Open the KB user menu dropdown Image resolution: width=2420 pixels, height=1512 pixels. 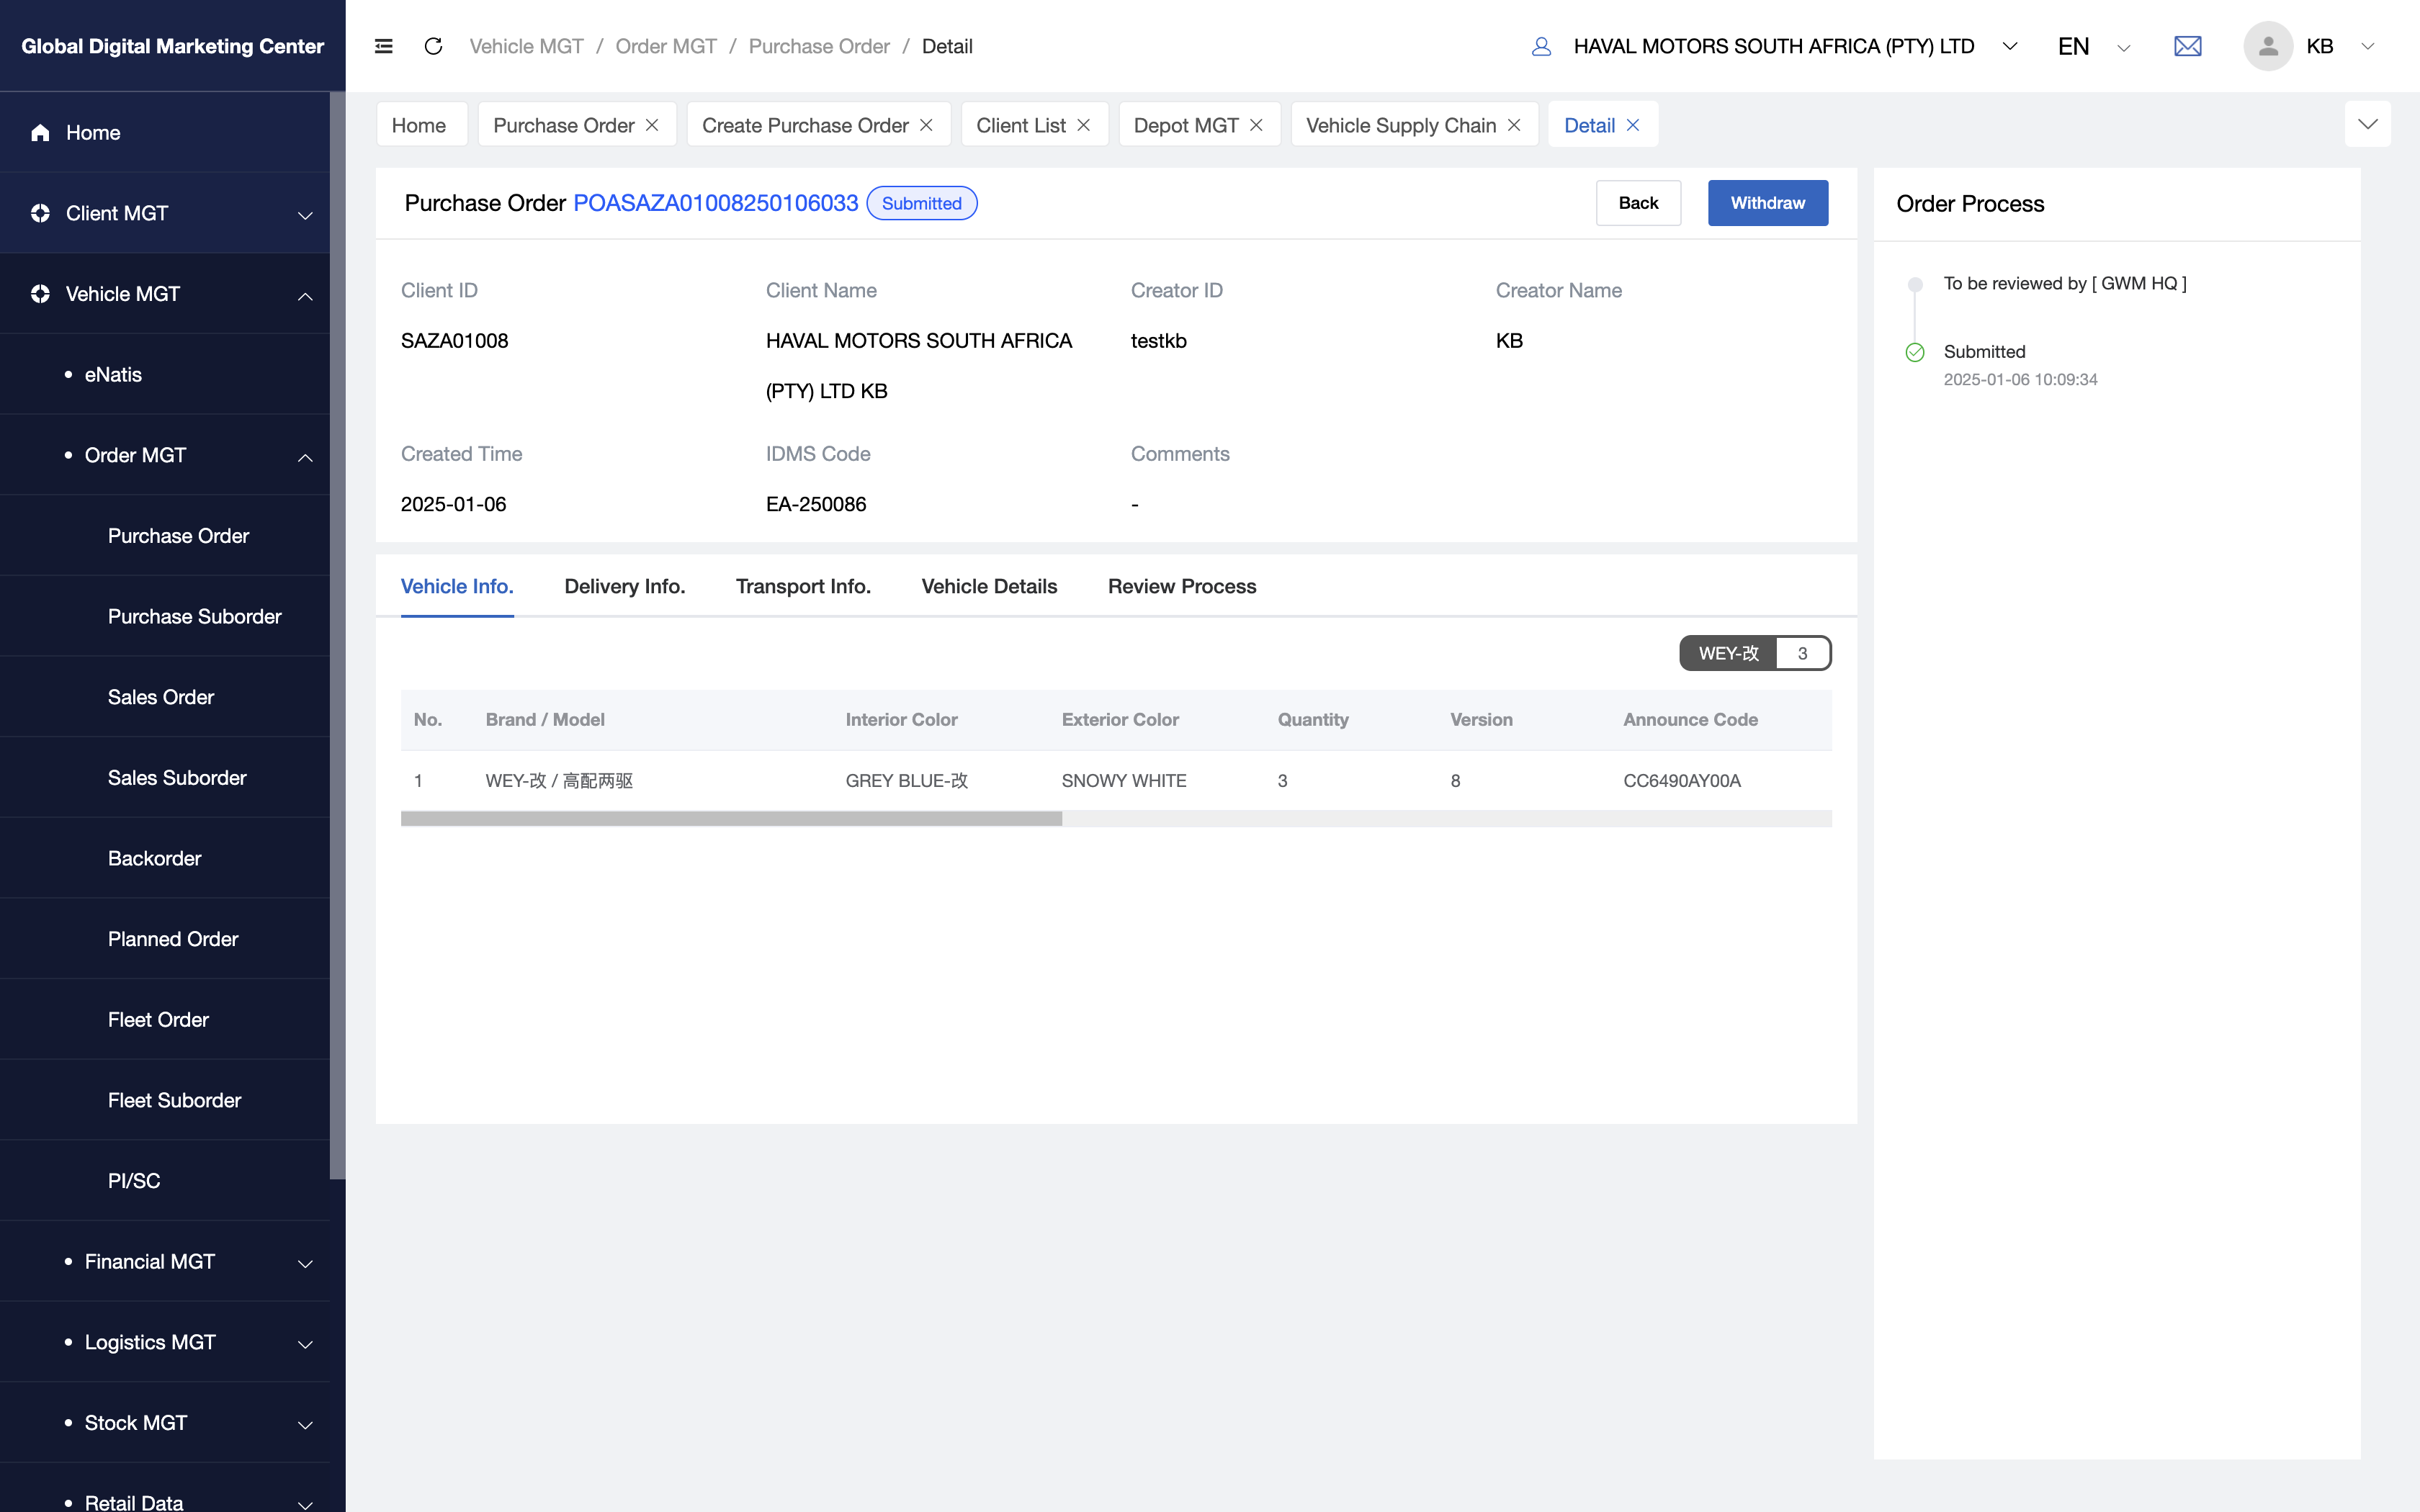(x=2367, y=46)
